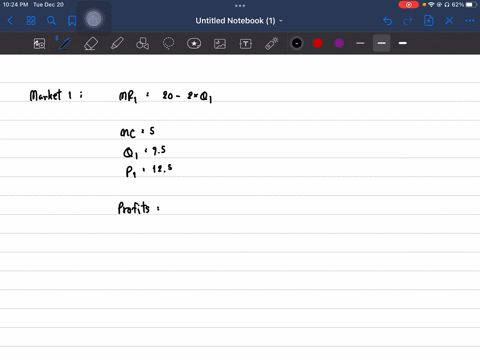Select the Text box tool

pos(246,44)
